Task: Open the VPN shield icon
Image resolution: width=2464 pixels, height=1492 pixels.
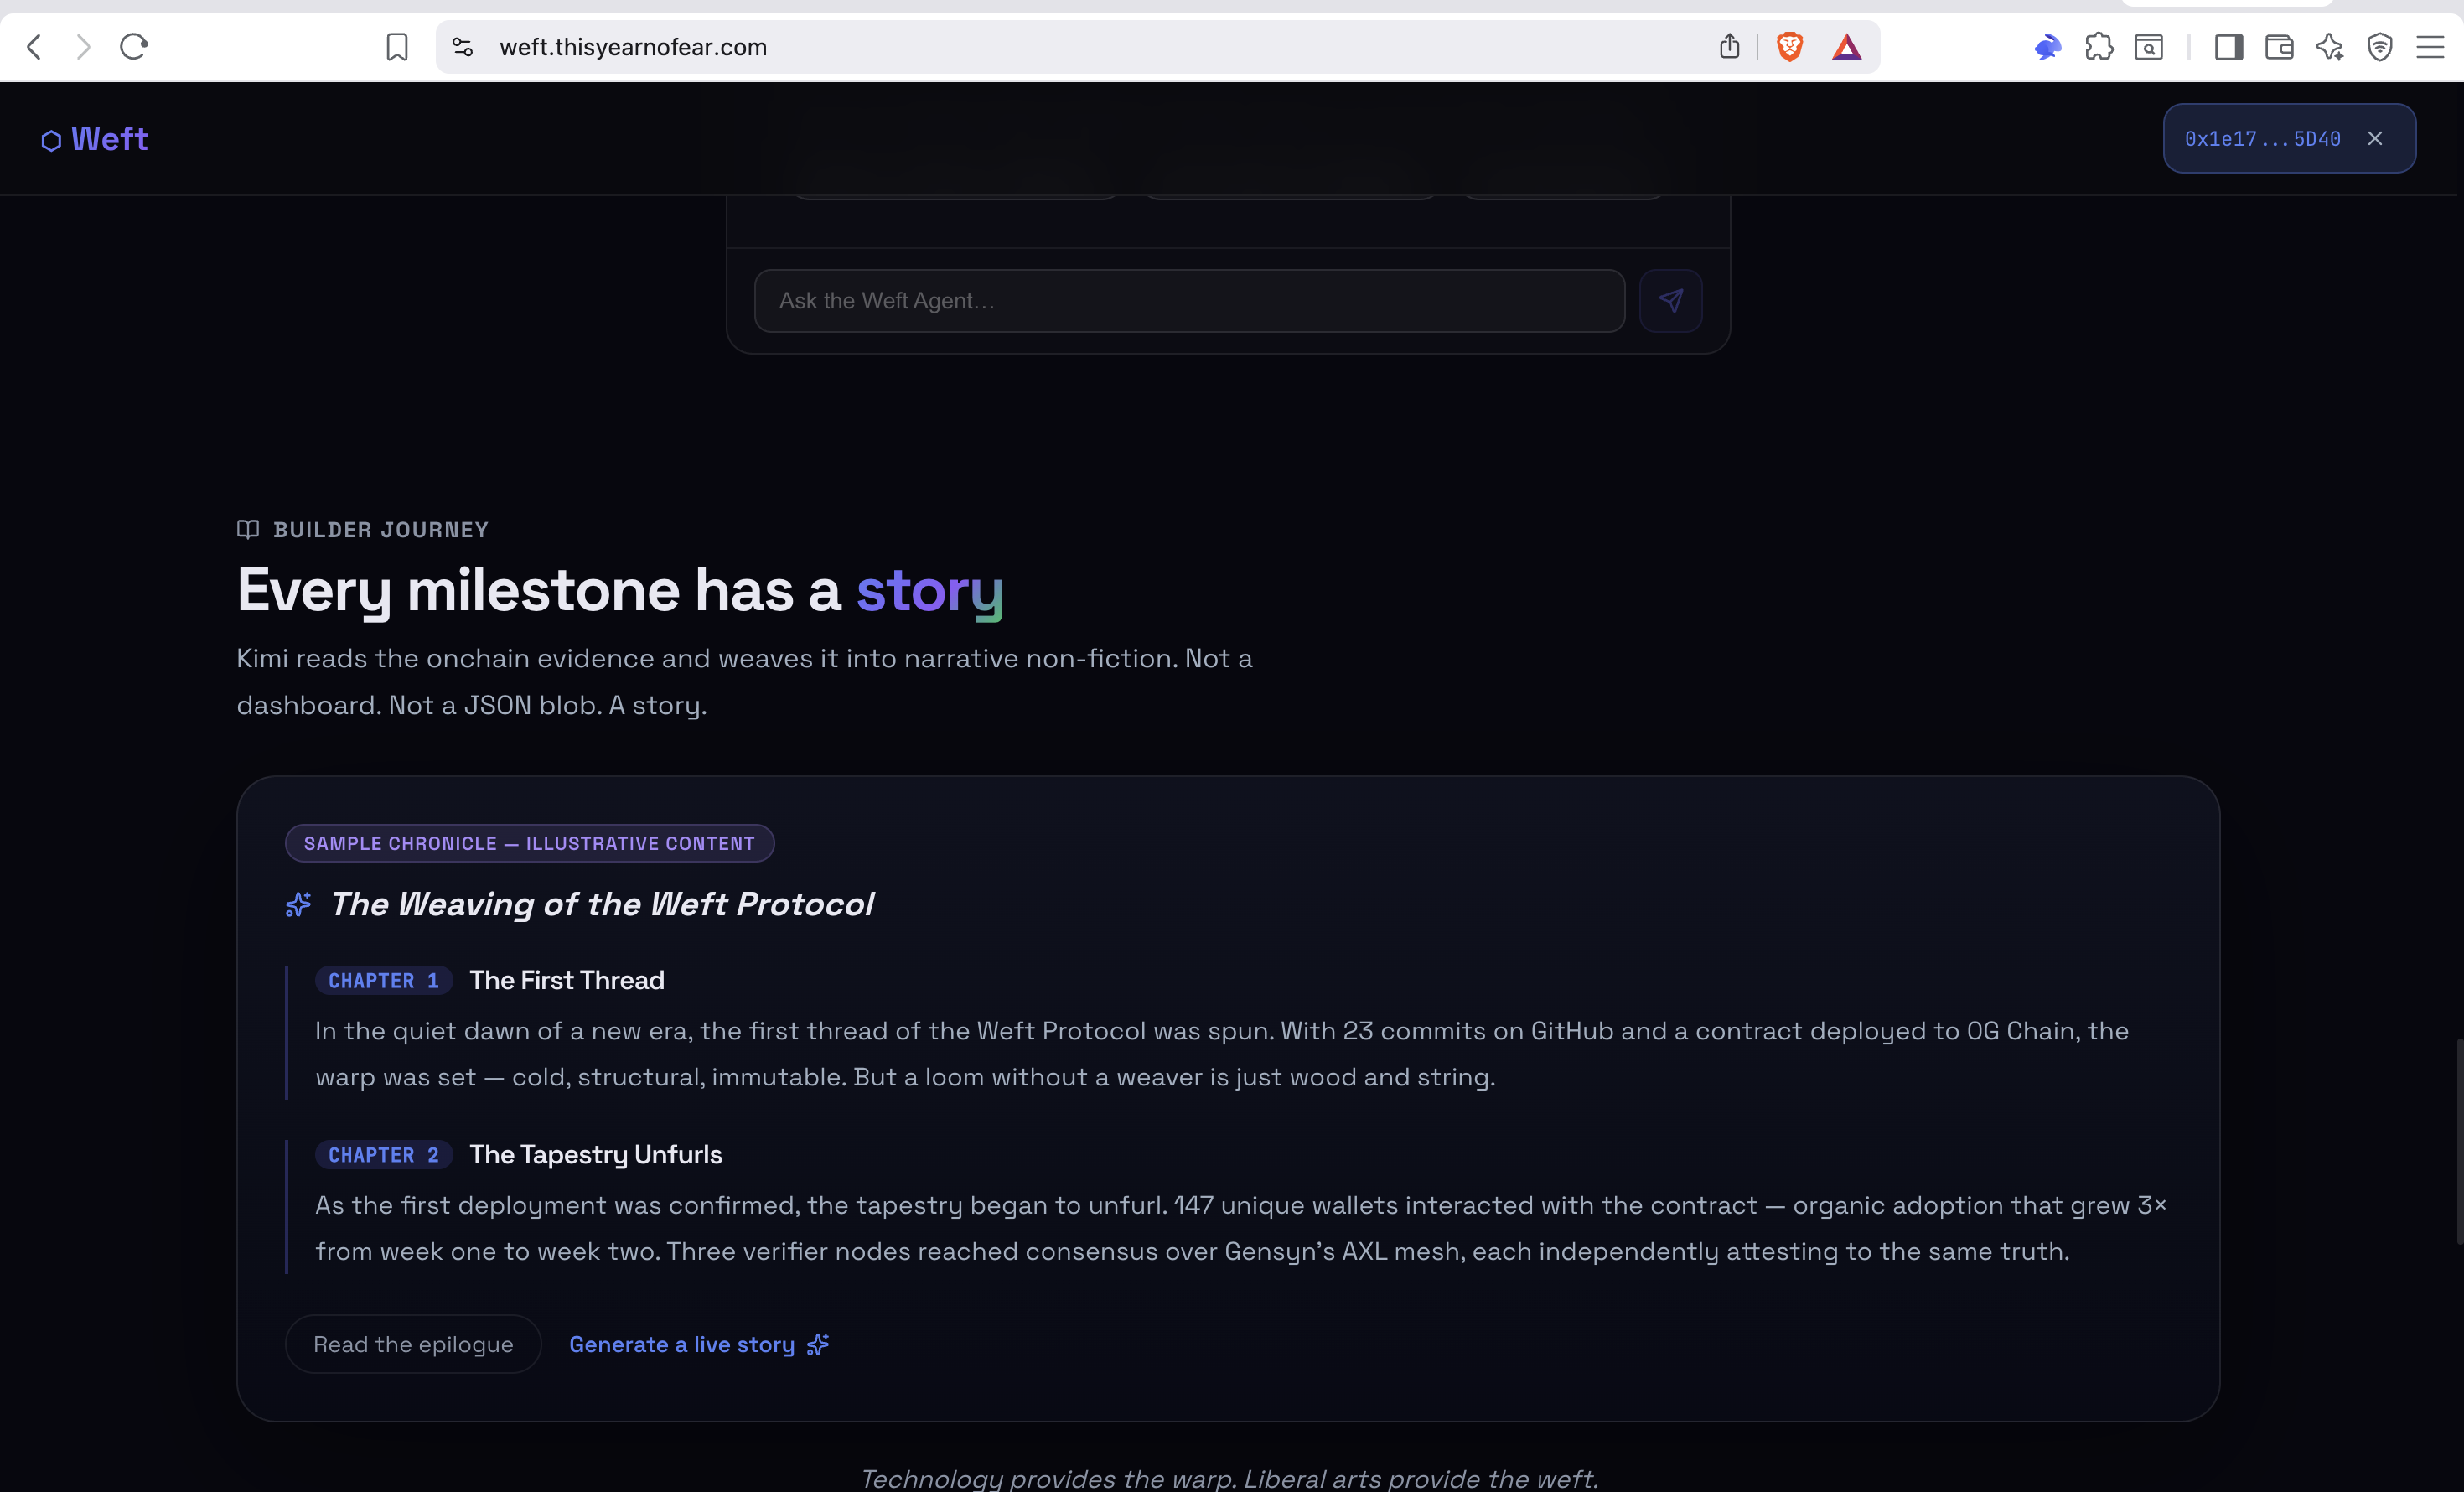Action: (2380, 47)
